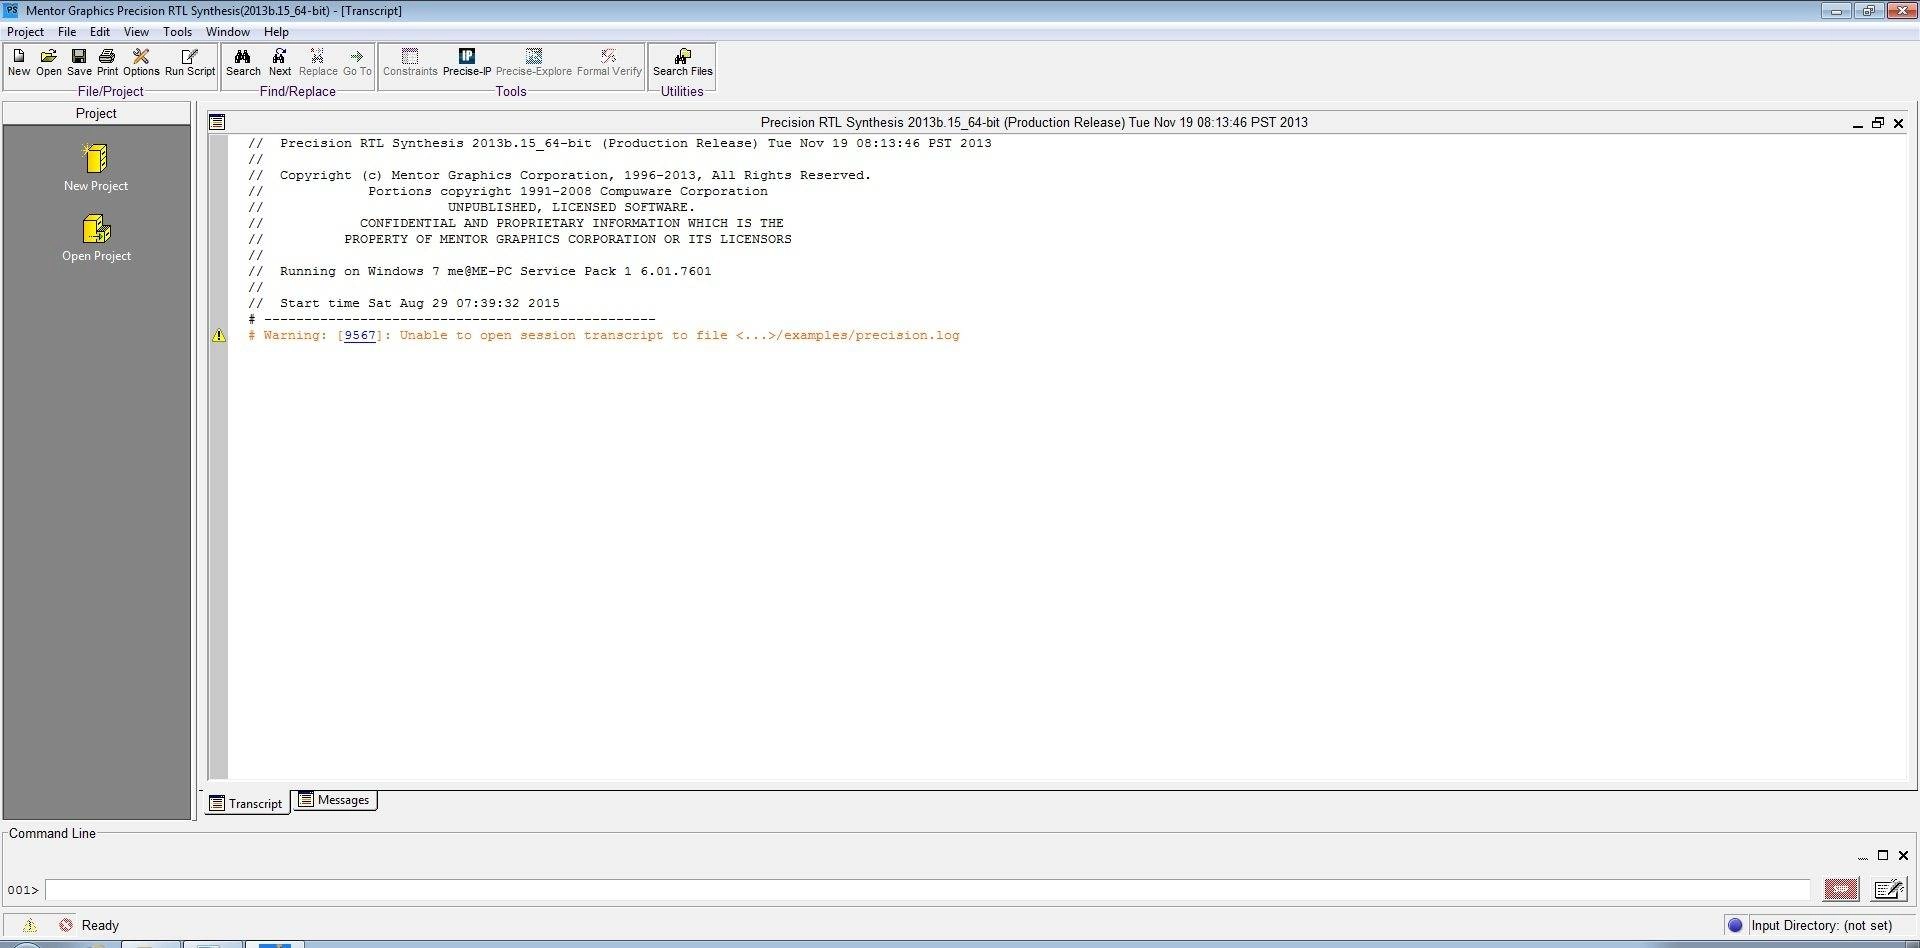Viewport: 1920px width, 948px height.
Task: Click the status bar red error icon
Action: coord(66,926)
